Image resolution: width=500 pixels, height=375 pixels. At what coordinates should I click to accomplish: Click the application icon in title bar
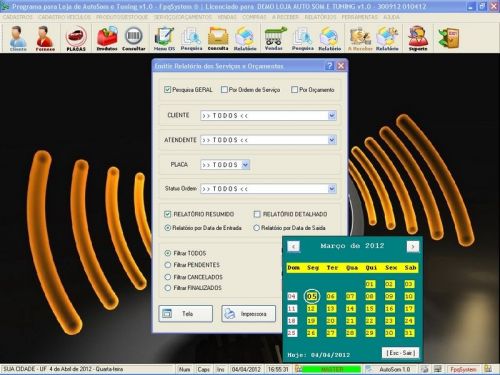coord(5,6)
